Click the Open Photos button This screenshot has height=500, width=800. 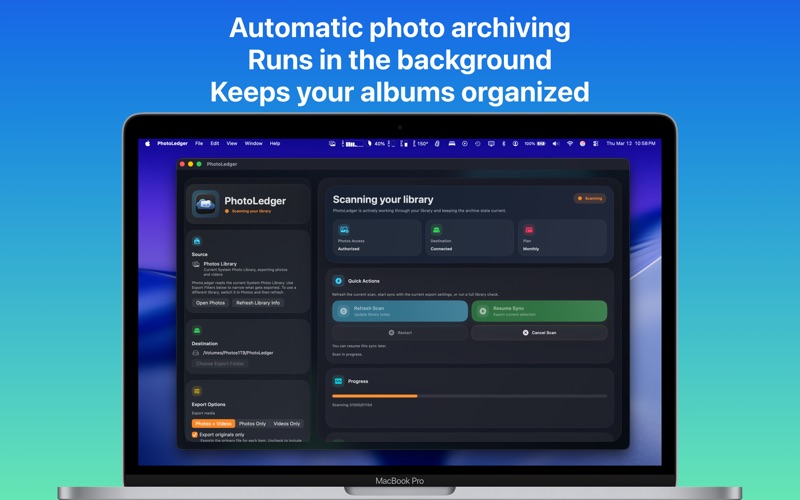coord(210,303)
